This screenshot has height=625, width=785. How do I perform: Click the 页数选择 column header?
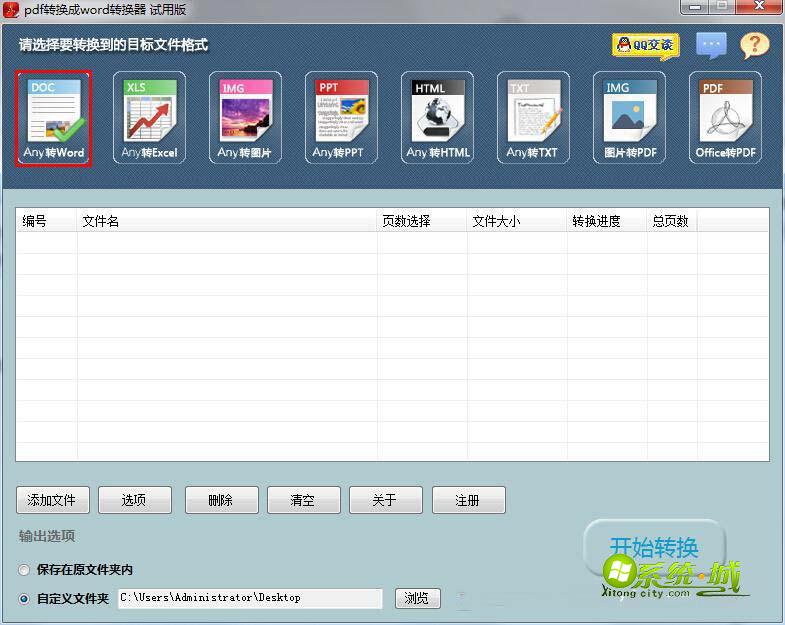click(x=422, y=221)
